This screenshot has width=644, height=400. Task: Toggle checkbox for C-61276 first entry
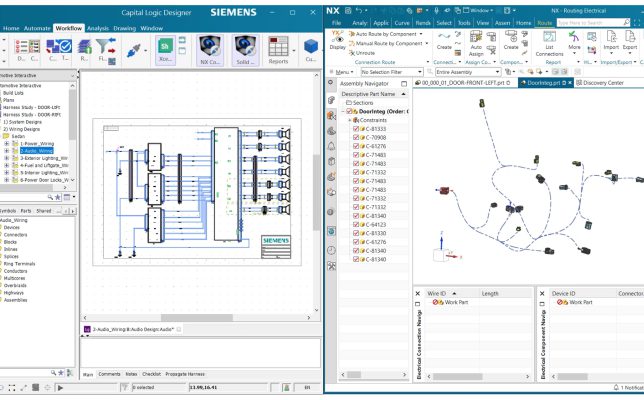356,146
